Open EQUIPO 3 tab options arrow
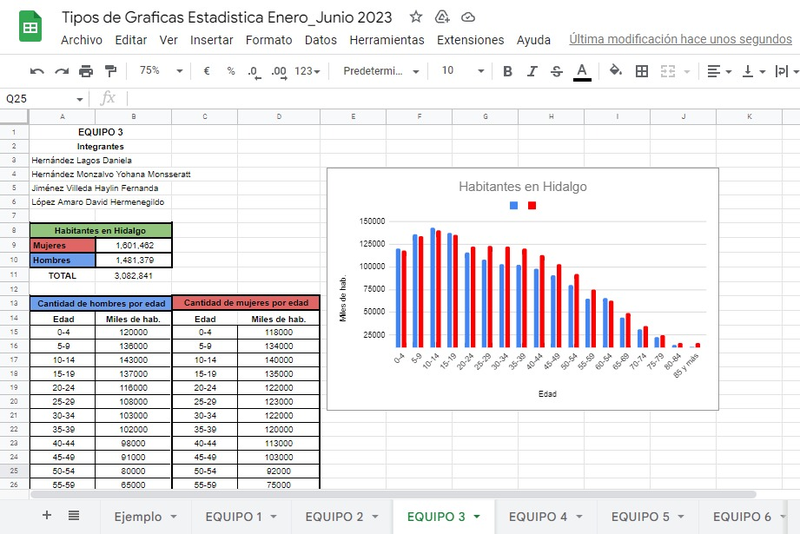This screenshot has width=800, height=534. pyautogui.click(x=477, y=517)
